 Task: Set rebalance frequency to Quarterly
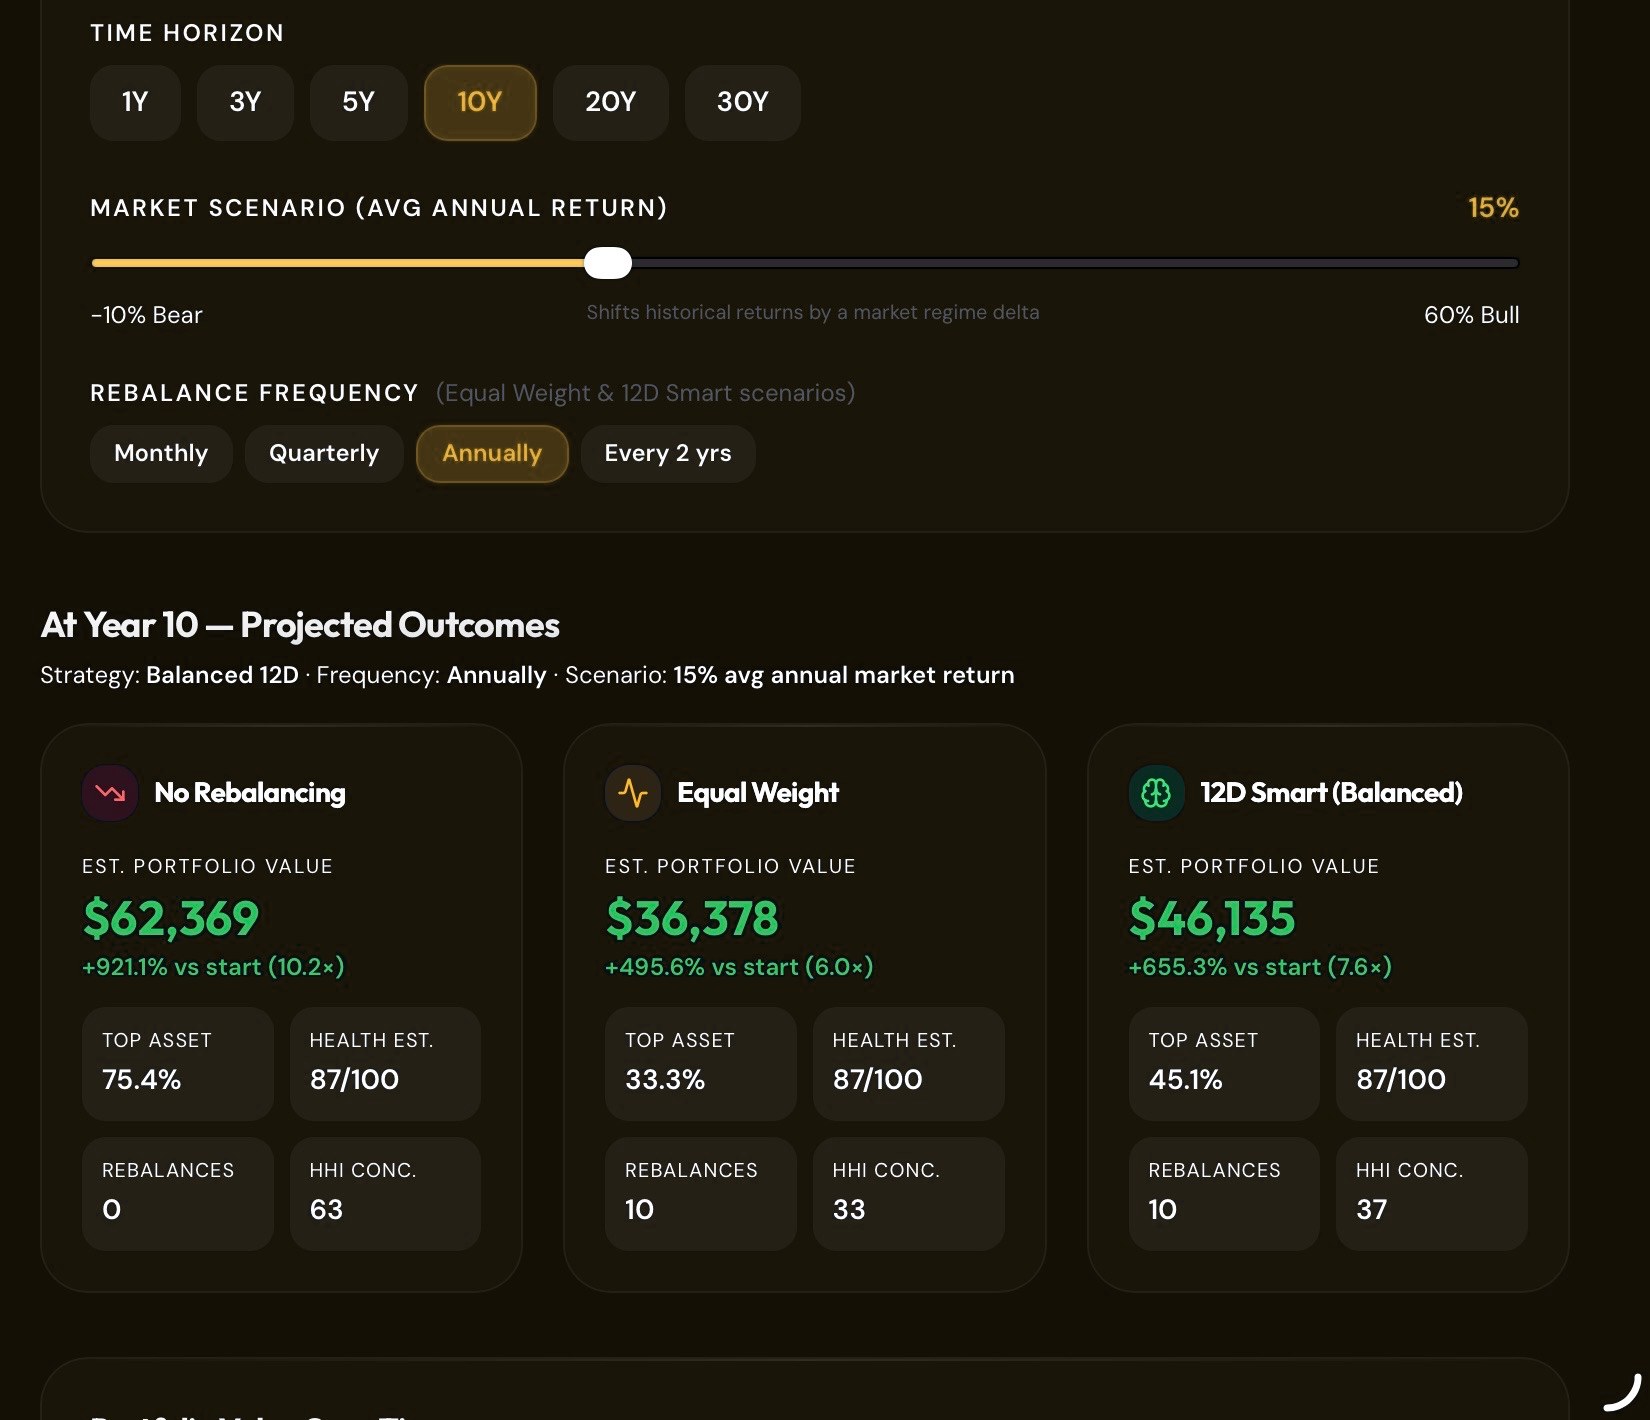(324, 454)
